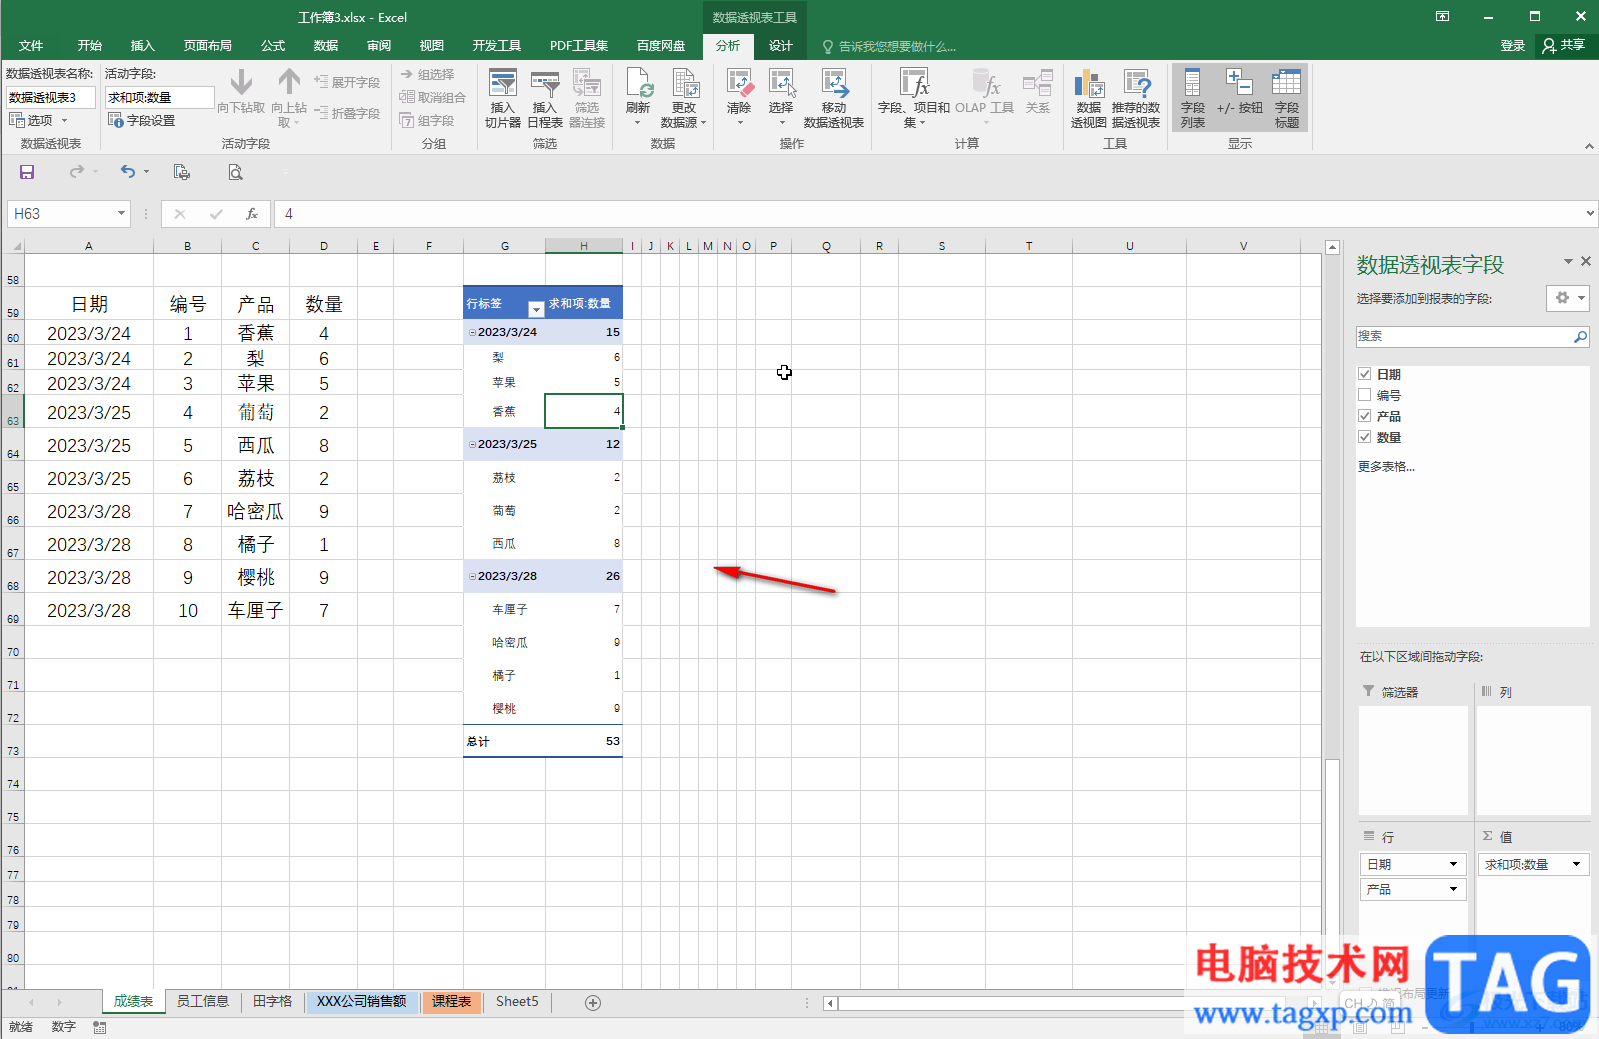1599x1039 pixels.
Task: Collapse the 2023/3/25 pivot group
Action: pos(473,444)
